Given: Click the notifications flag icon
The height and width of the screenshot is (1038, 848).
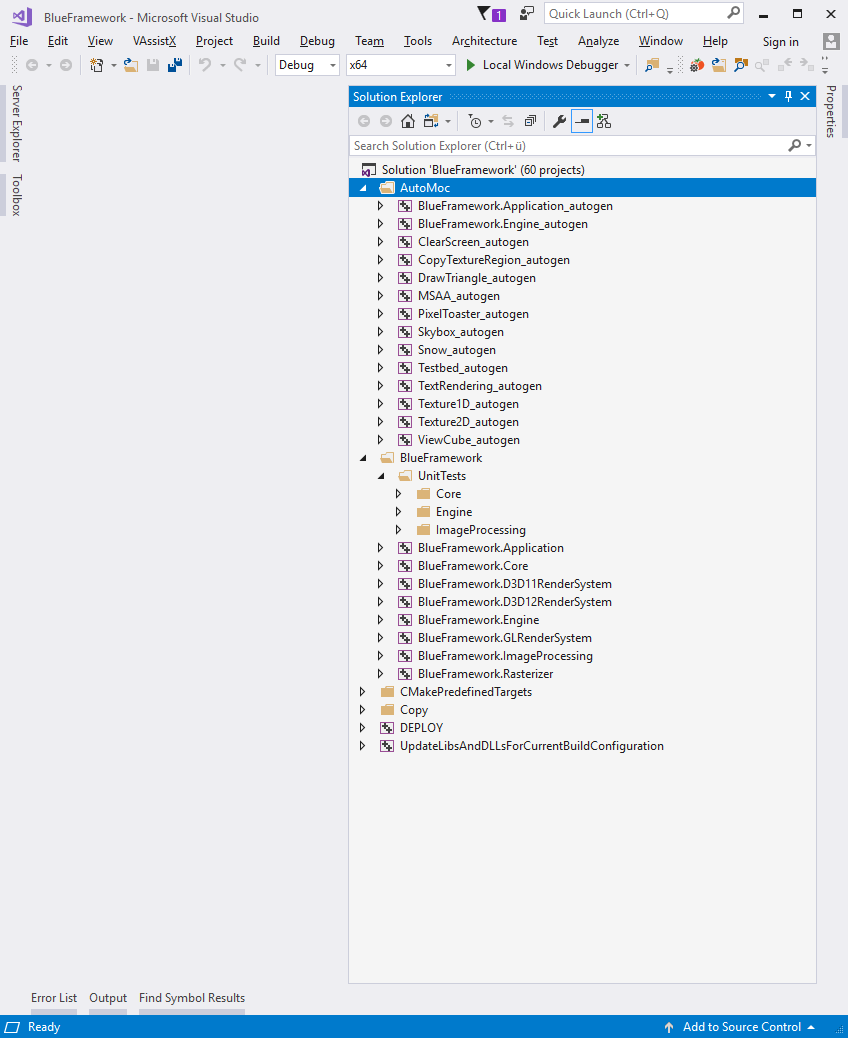Looking at the screenshot, I should coord(485,13).
